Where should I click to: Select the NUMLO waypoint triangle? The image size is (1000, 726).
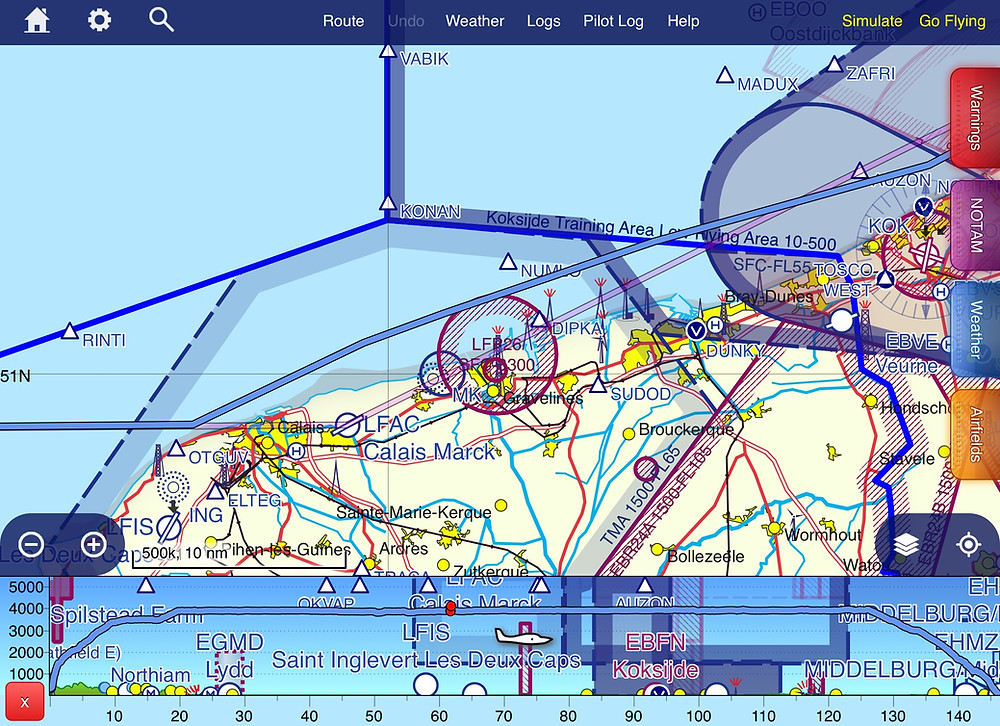[508, 262]
